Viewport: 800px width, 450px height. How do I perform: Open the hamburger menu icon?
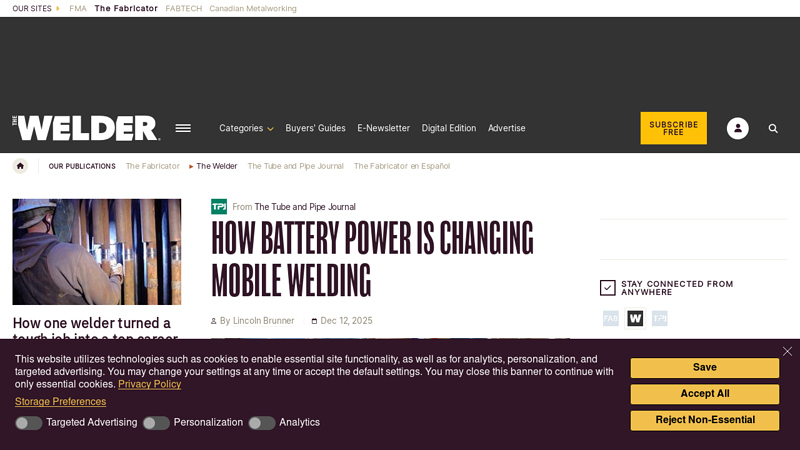pyautogui.click(x=183, y=128)
